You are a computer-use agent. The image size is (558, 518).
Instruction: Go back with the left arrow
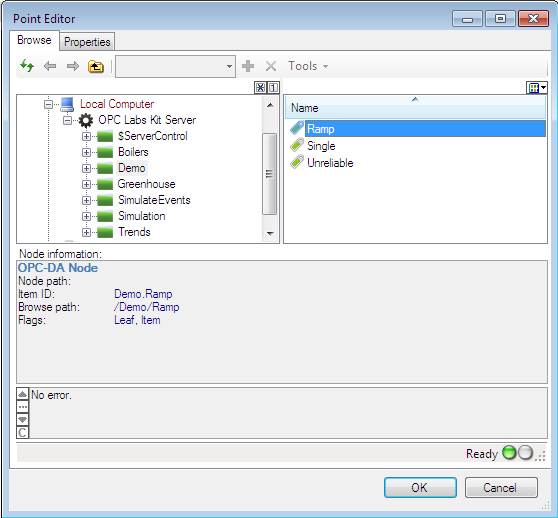click(50, 66)
